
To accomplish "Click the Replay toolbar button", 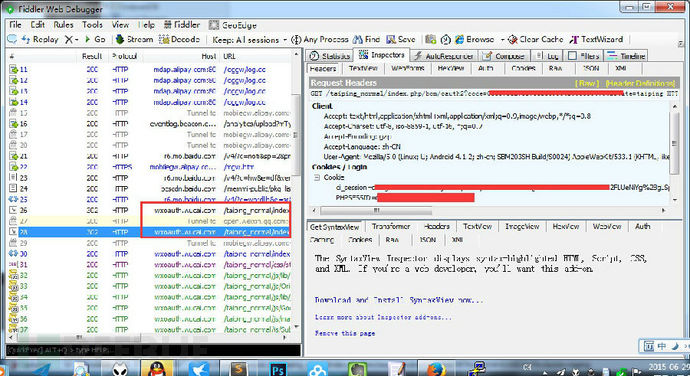I will click(40, 39).
